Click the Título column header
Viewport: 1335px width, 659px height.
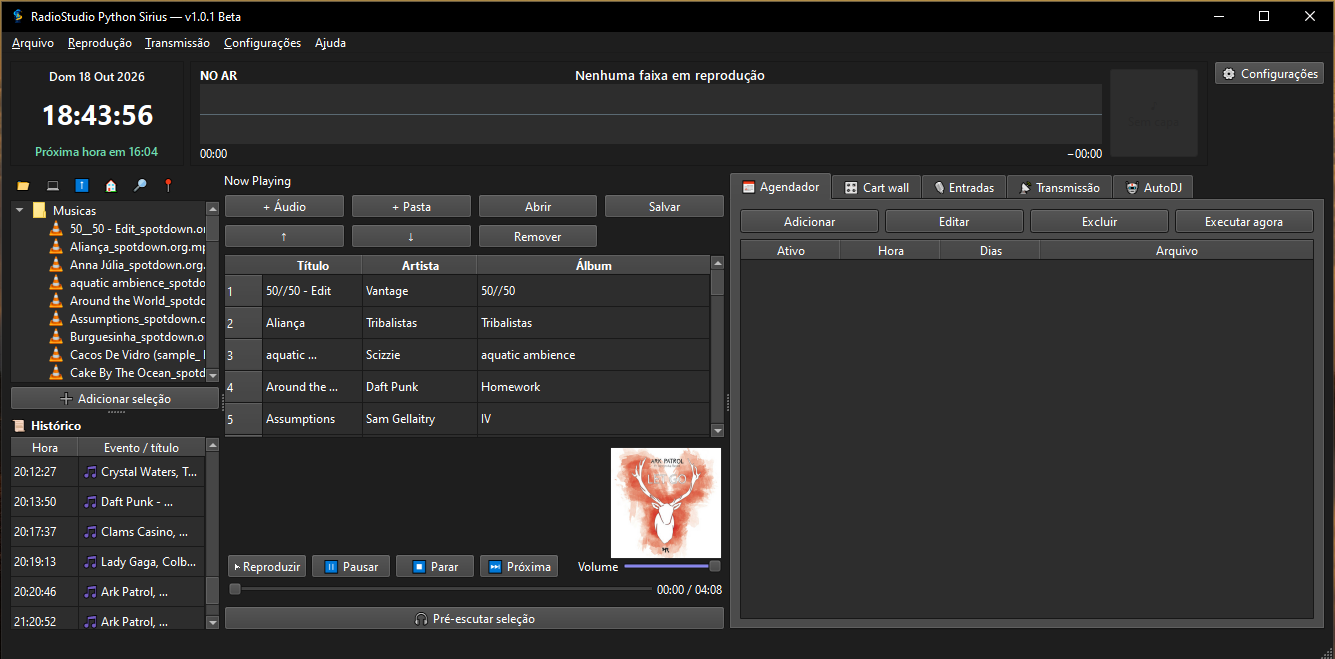[x=313, y=265]
